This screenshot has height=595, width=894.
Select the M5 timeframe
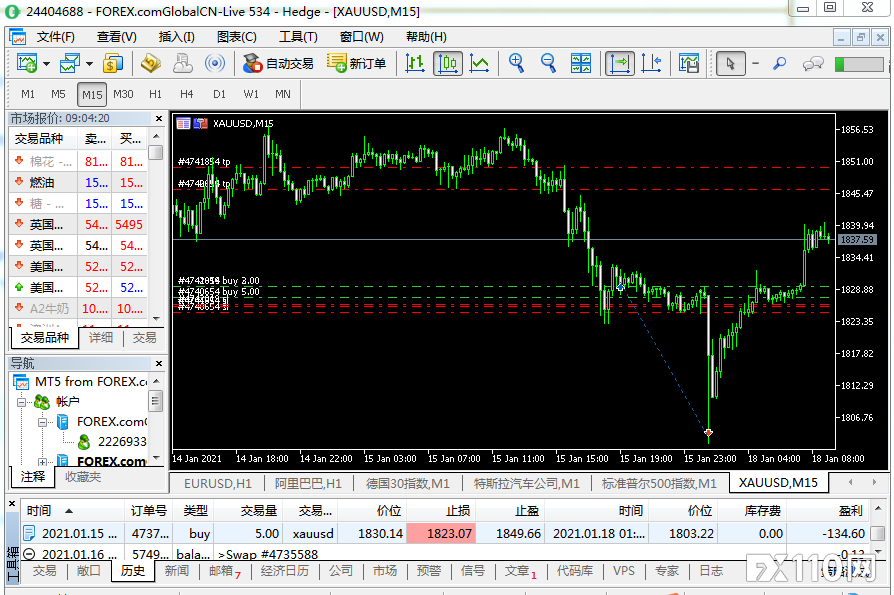coord(58,94)
